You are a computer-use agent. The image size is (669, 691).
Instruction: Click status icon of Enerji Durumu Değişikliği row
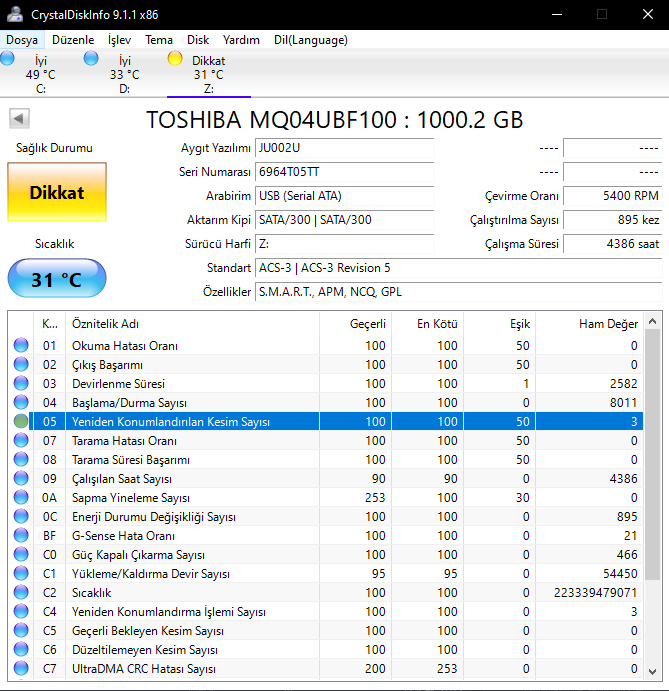coord(21,516)
